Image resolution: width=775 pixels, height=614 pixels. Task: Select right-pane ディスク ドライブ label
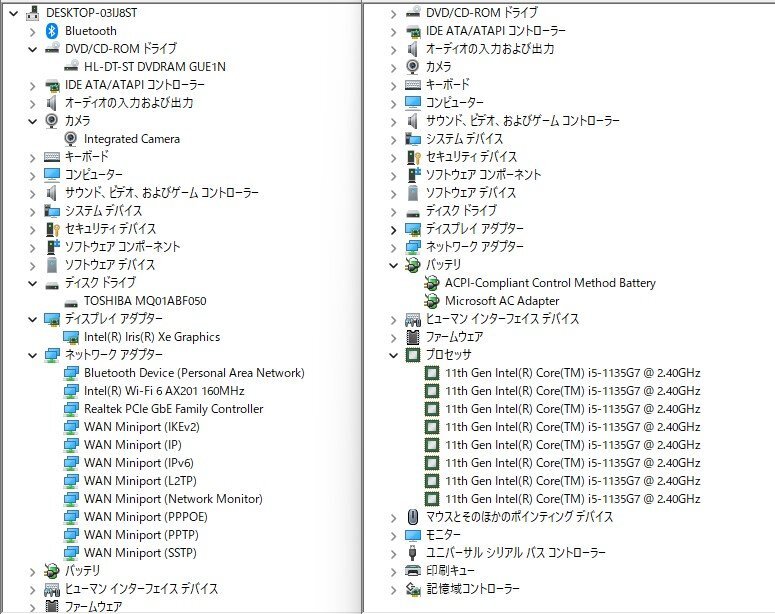(x=461, y=211)
